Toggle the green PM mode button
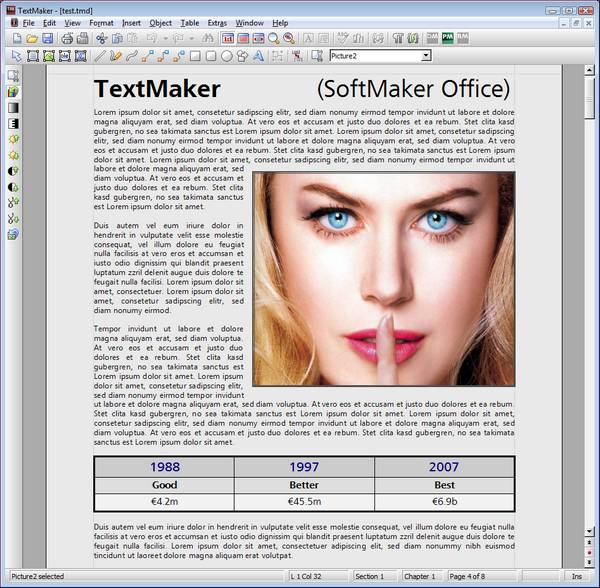Screen dimensions: 600x588 coord(449,38)
